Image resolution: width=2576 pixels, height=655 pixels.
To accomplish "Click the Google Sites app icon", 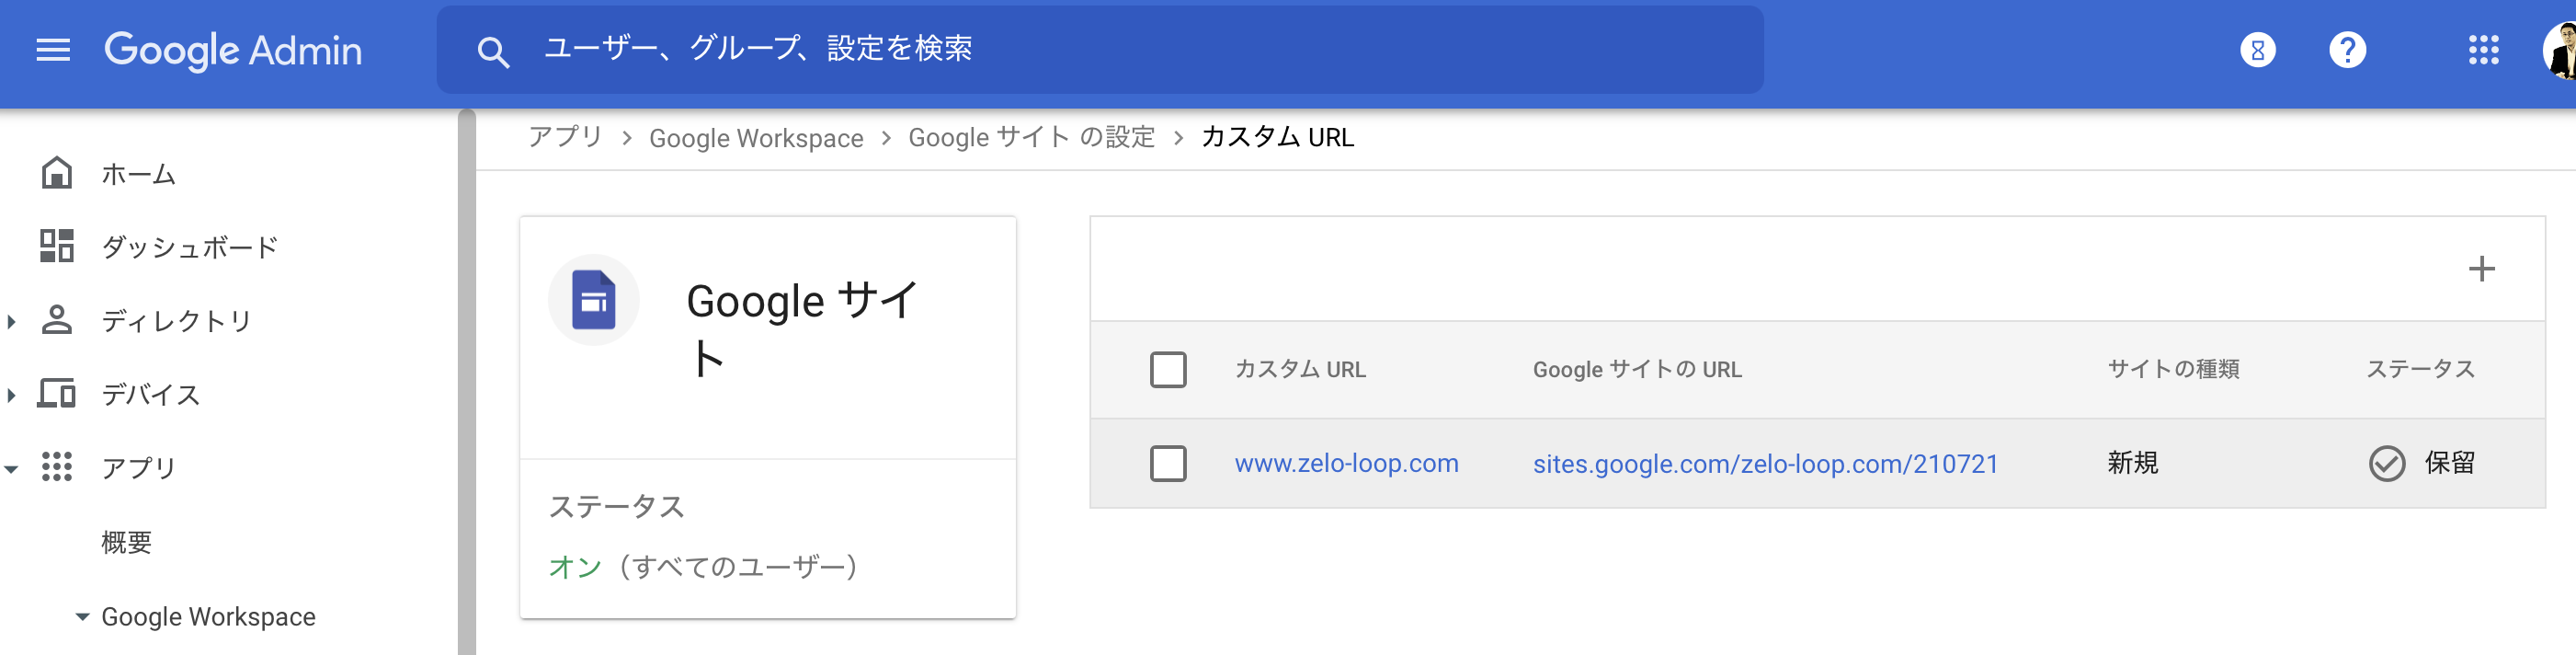I will coord(593,300).
